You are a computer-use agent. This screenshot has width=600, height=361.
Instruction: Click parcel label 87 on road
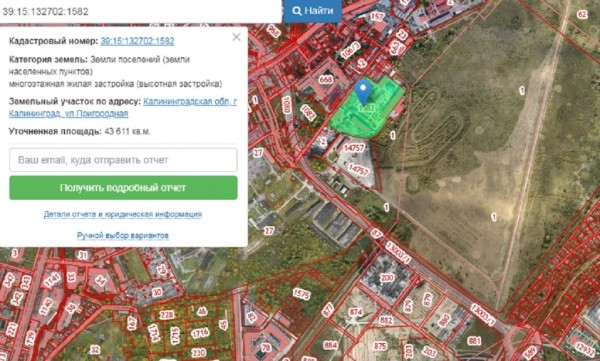click(376, 234)
